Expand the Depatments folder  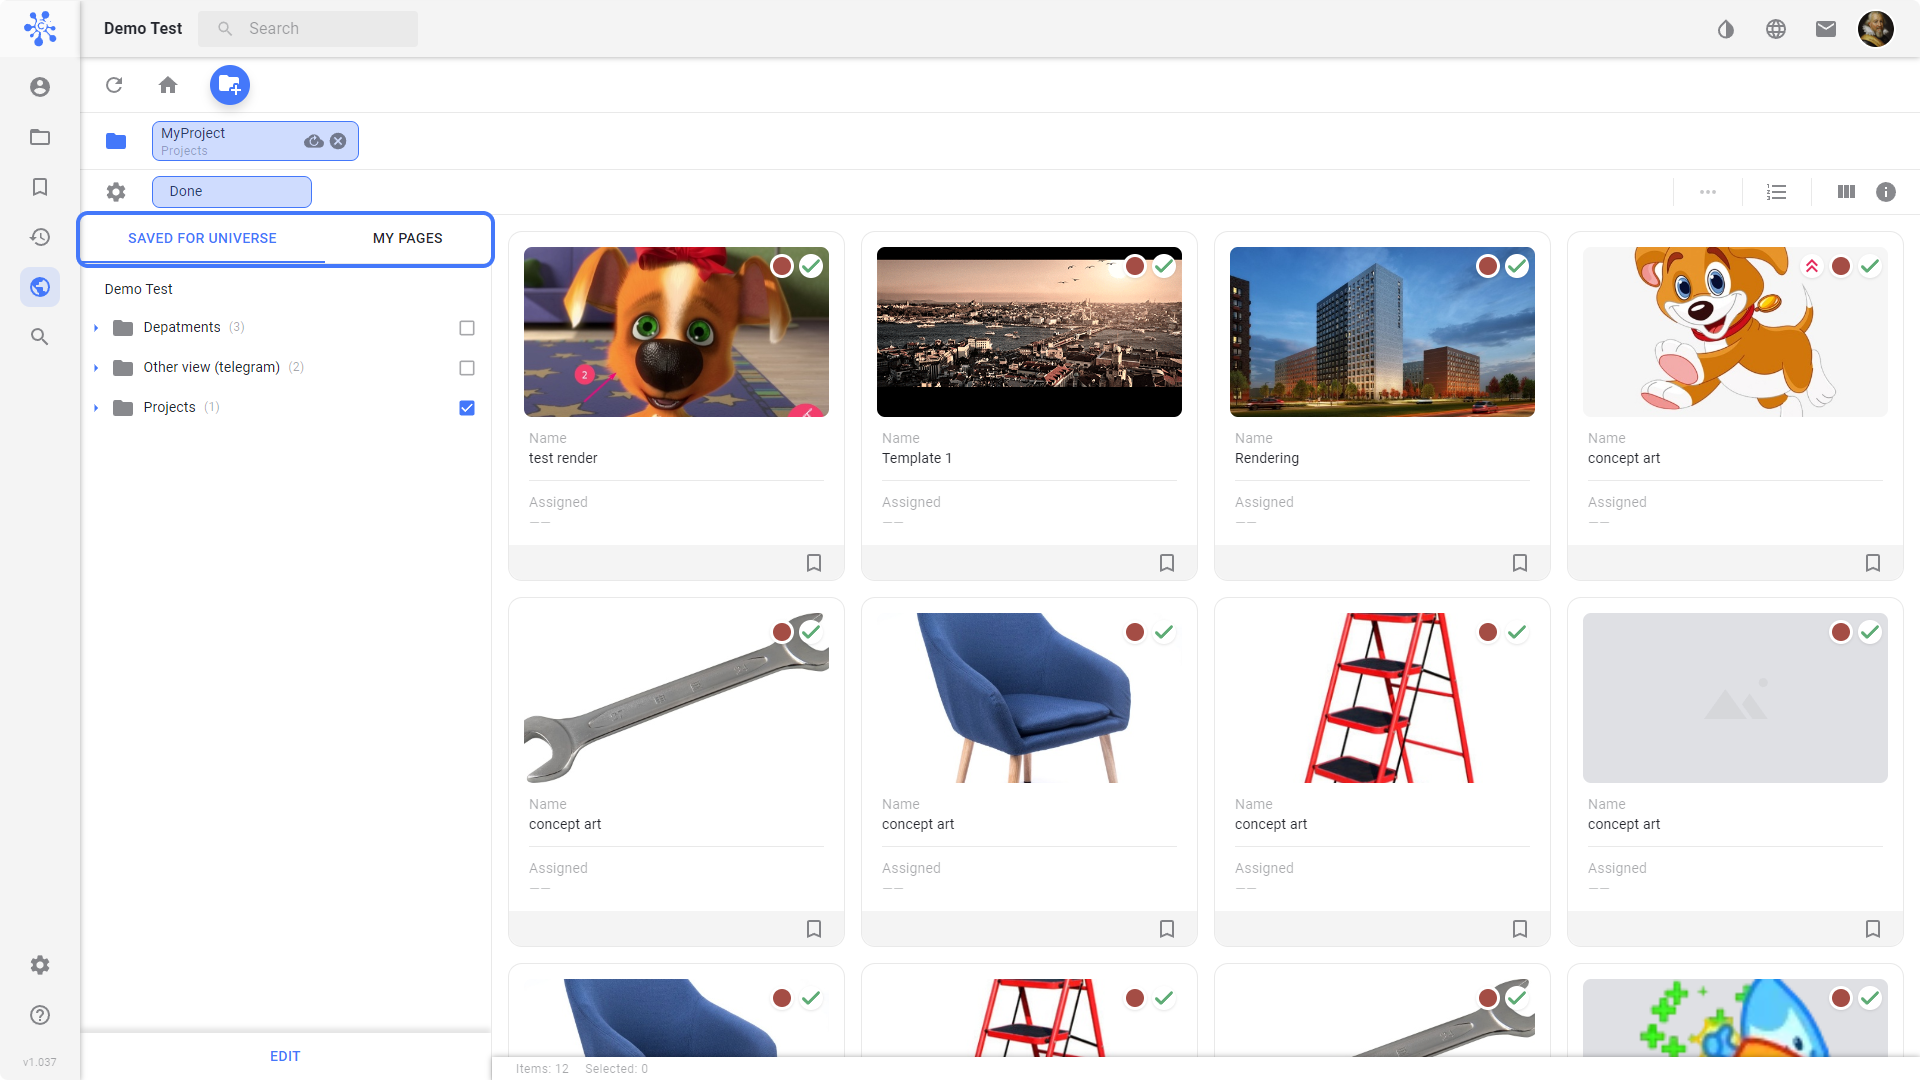click(96, 328)
